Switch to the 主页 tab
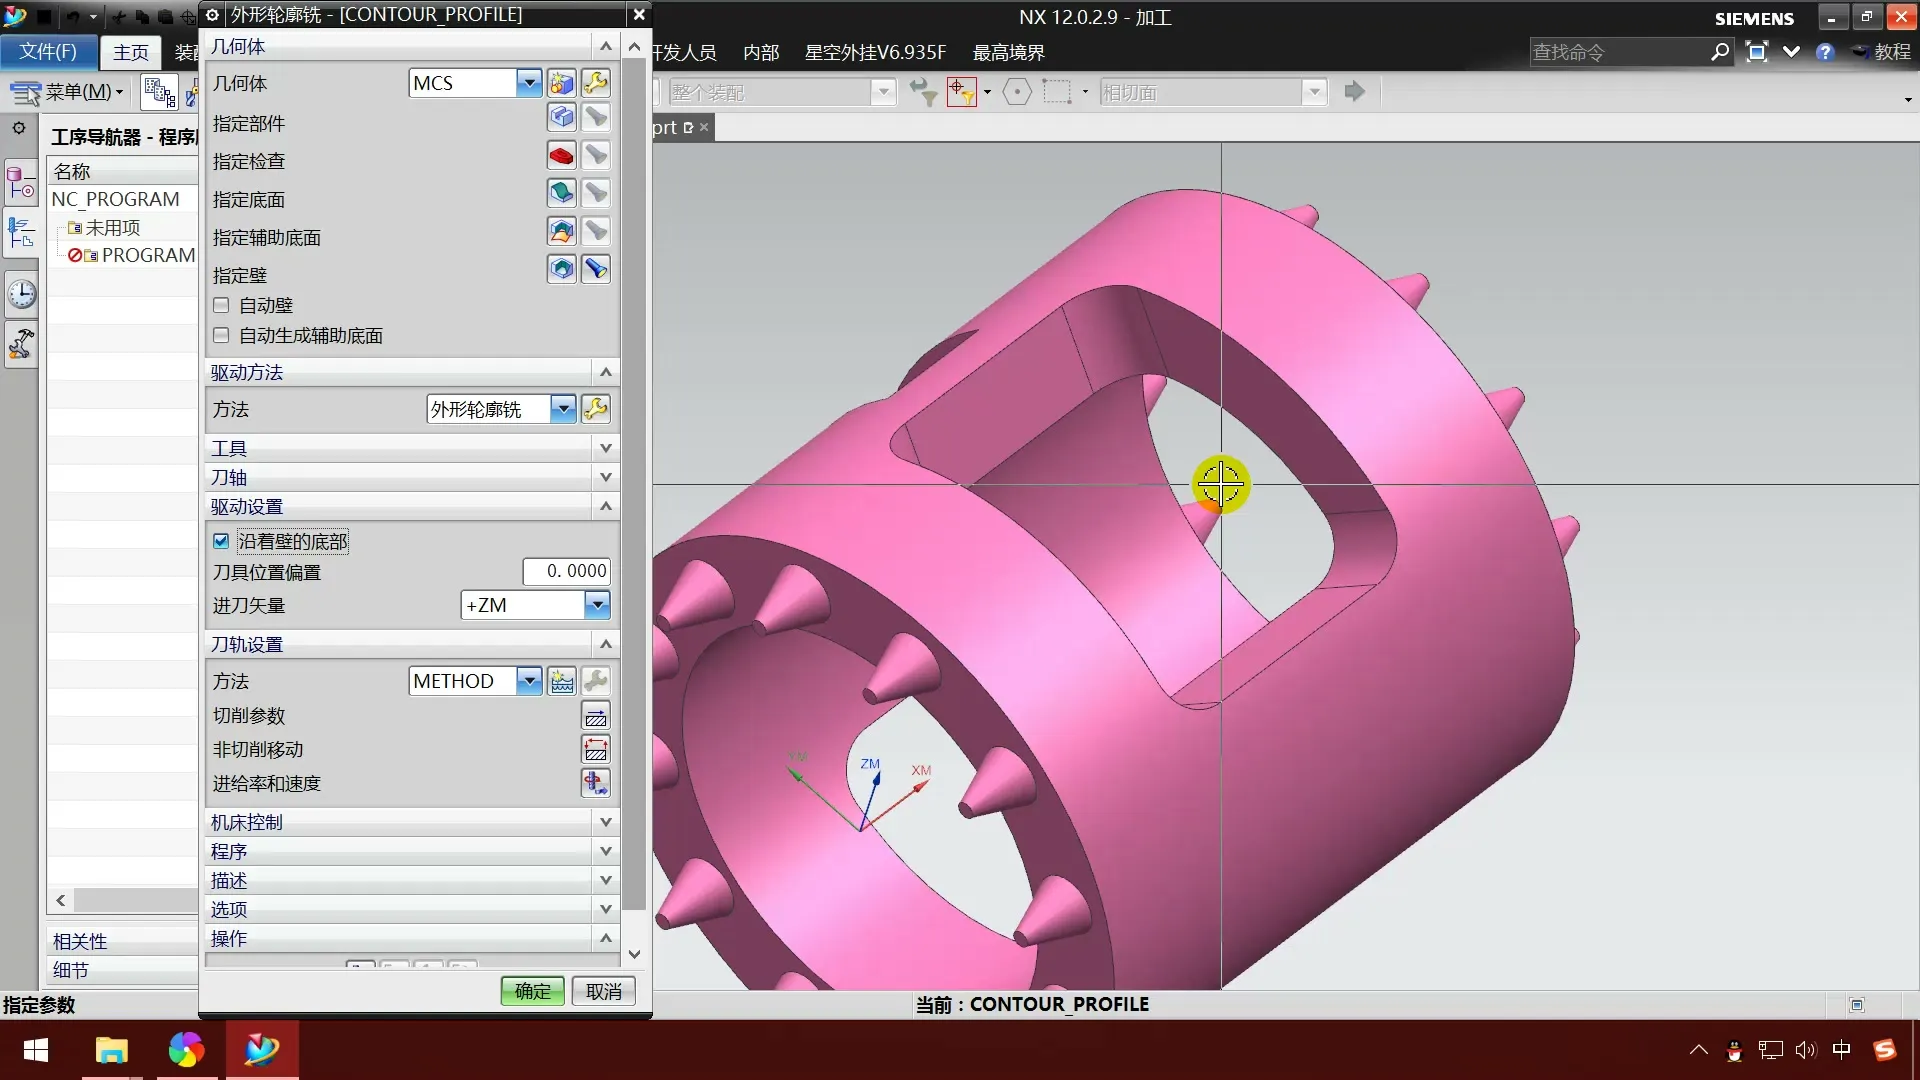The height and width of the screenshot is (1080, 1920). click(130, 52)
